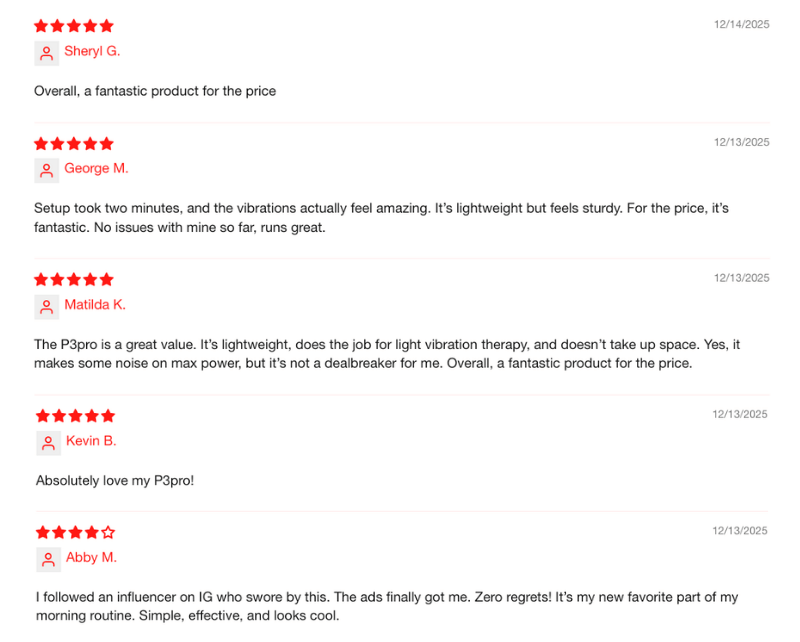The width and height of the screenshot is (800, 642).
Task: Click Sheryl's "fantastic product for the price" text
Action: [x=155, y=91]
